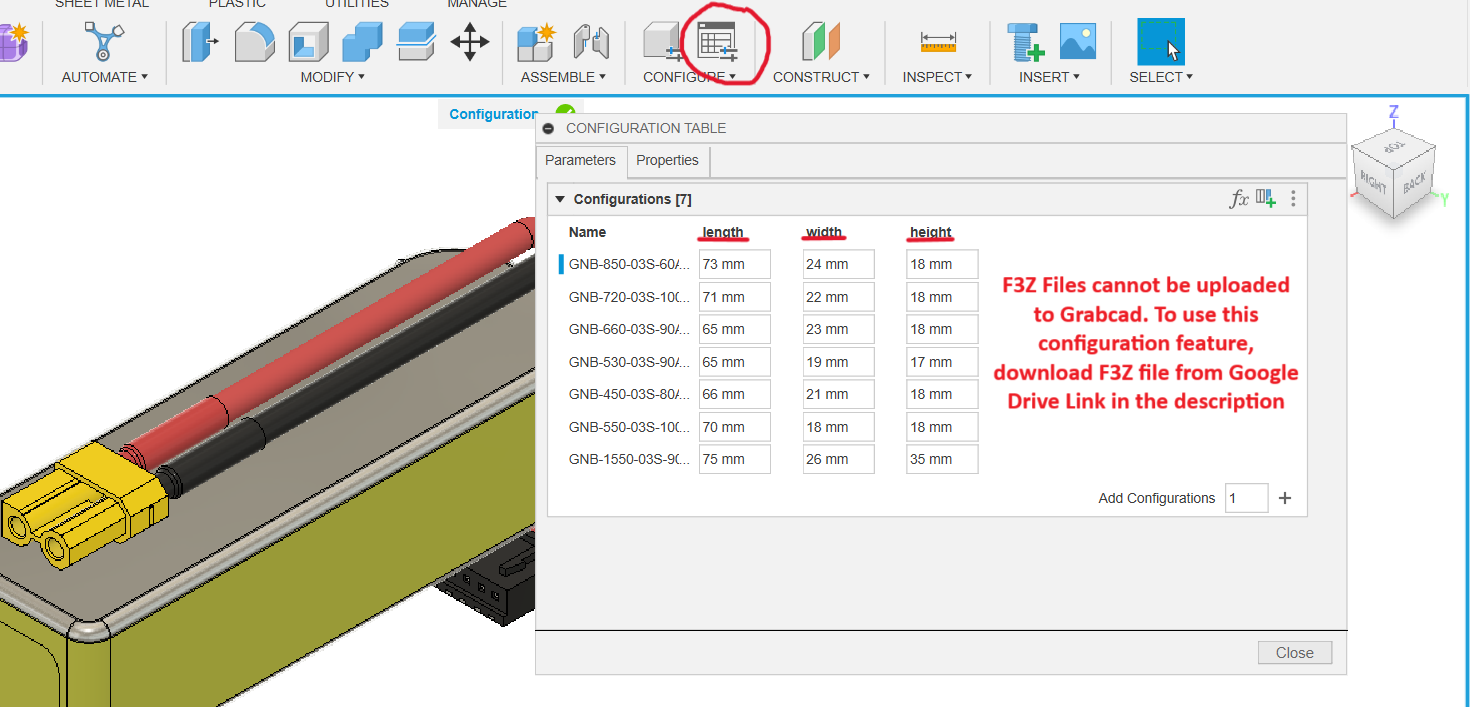Click the Measure ruler icon

coord(938,42)
